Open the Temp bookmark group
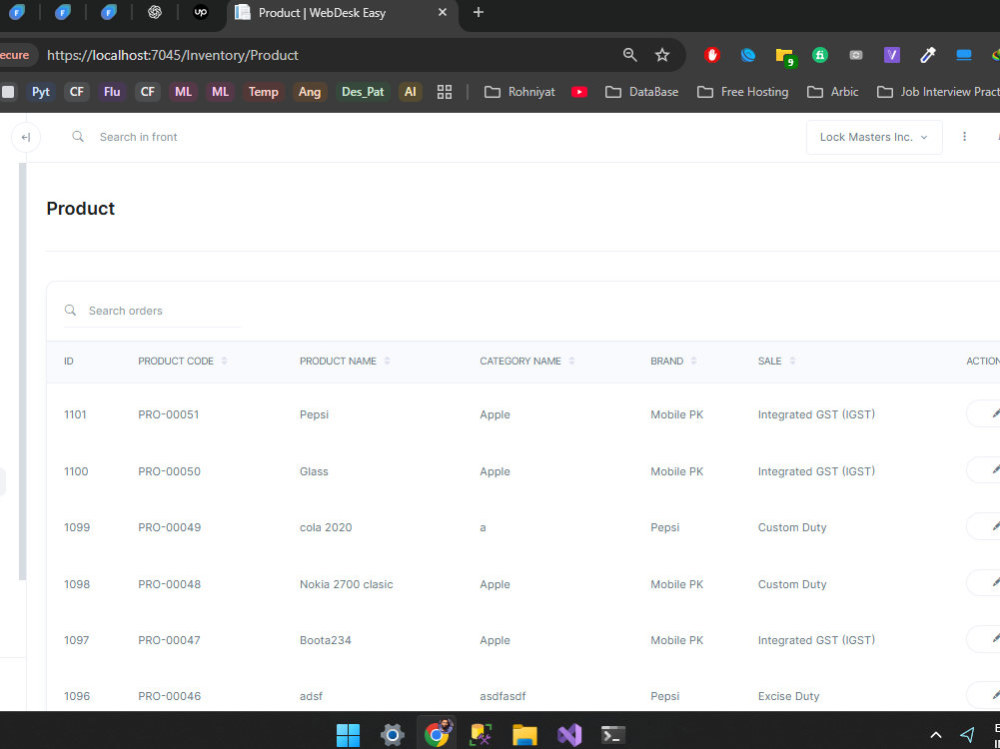Viewport: 1000px width, 749px height. pos(263,92)
